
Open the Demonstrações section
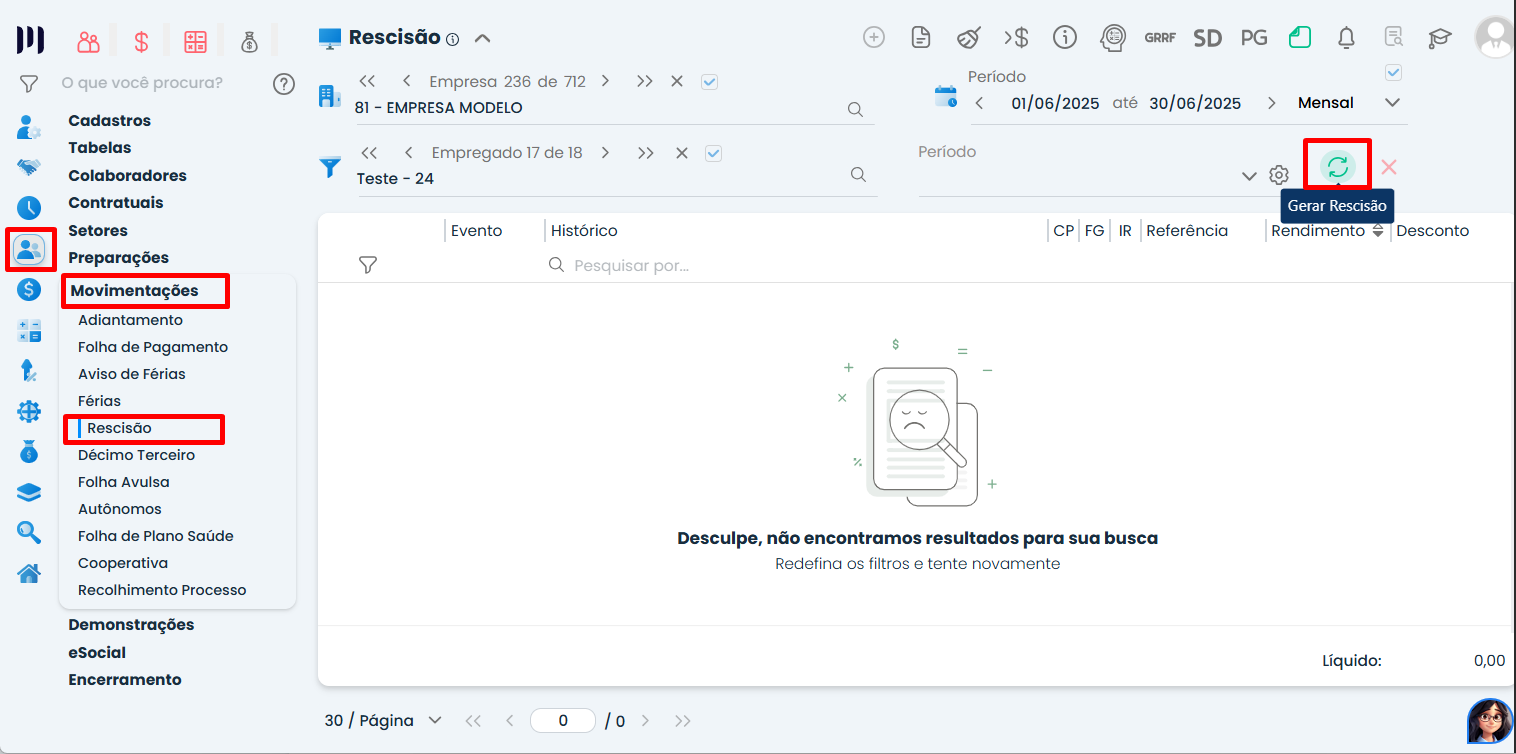point(131,625)
